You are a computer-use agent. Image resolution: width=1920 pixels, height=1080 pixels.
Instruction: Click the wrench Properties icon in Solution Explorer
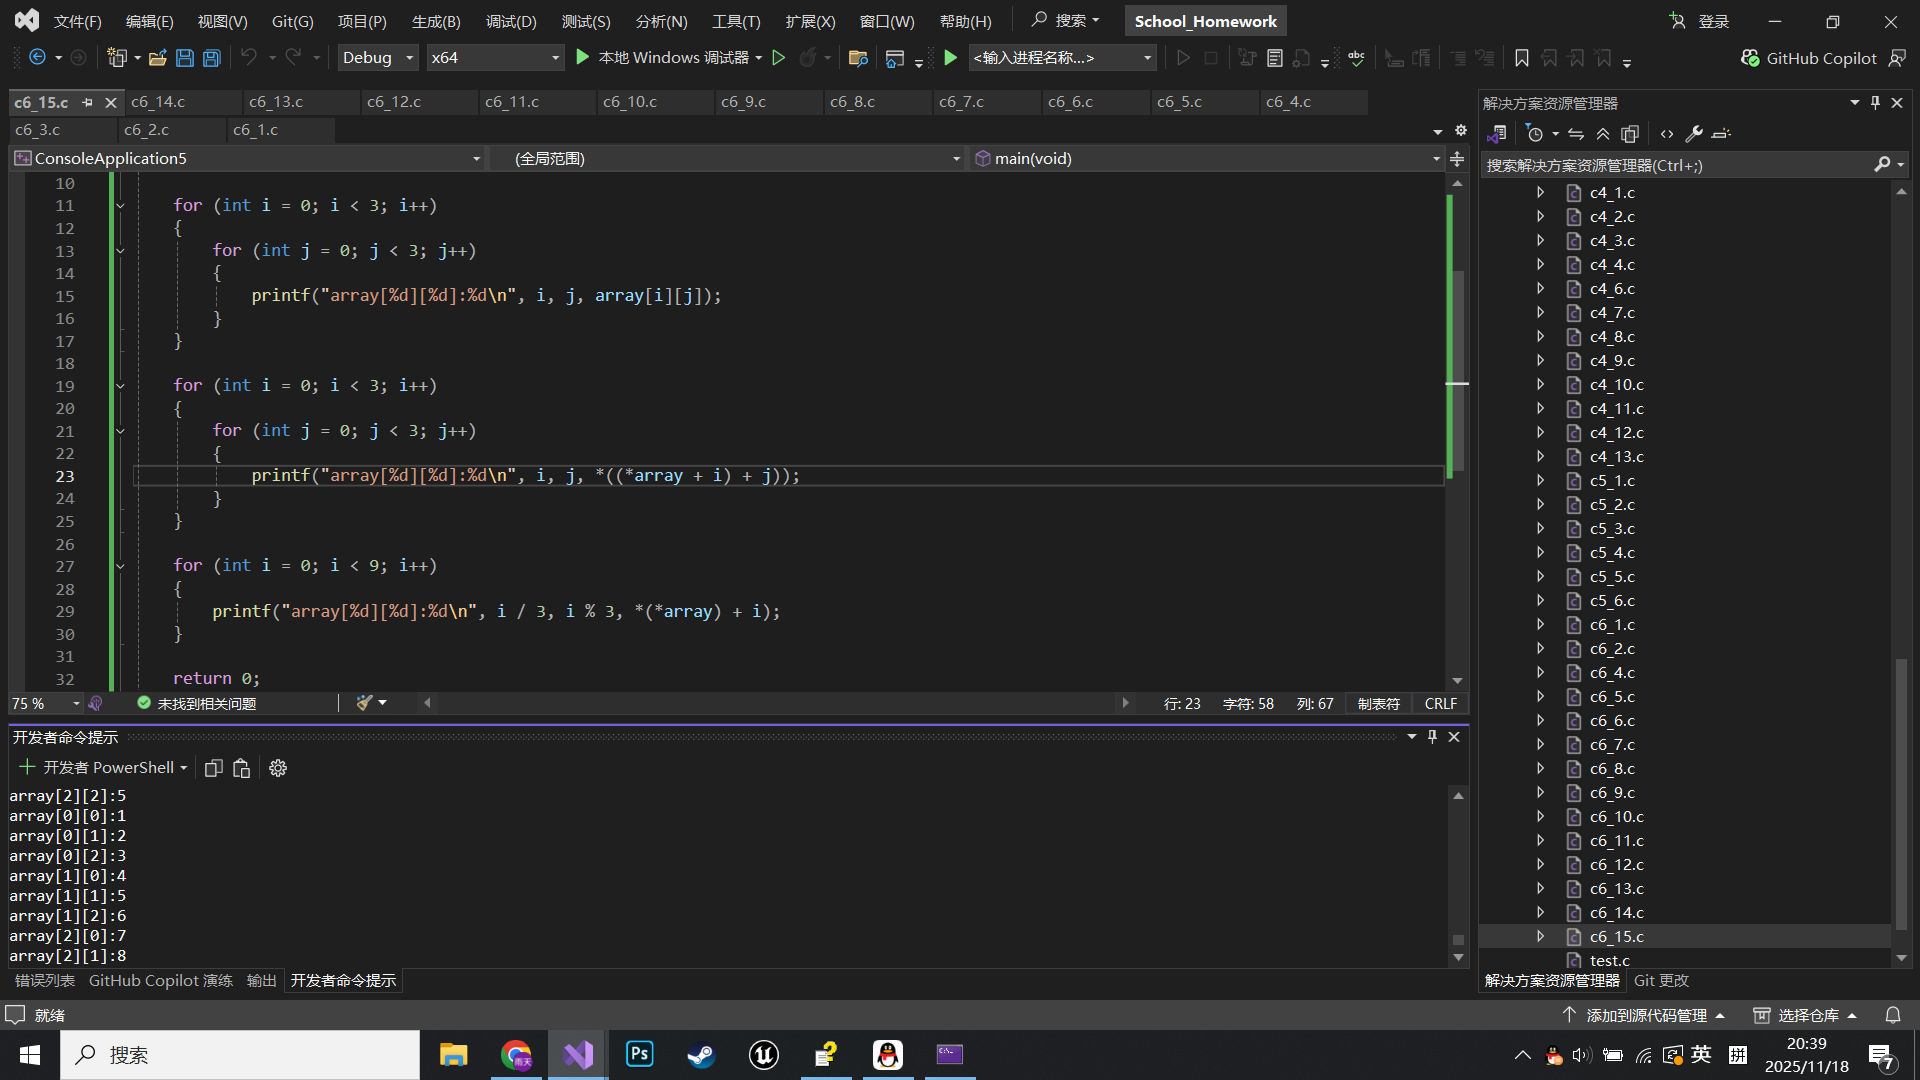click(x=1694, y=133)
